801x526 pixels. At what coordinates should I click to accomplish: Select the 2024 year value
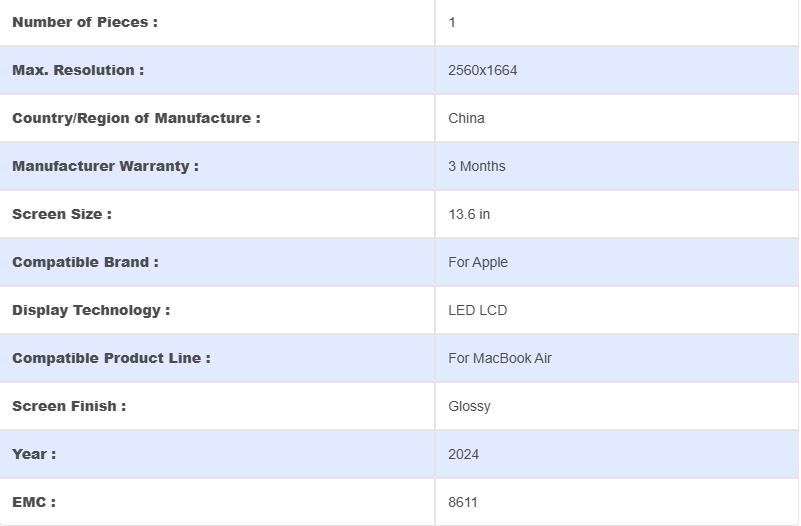(463, 454)
